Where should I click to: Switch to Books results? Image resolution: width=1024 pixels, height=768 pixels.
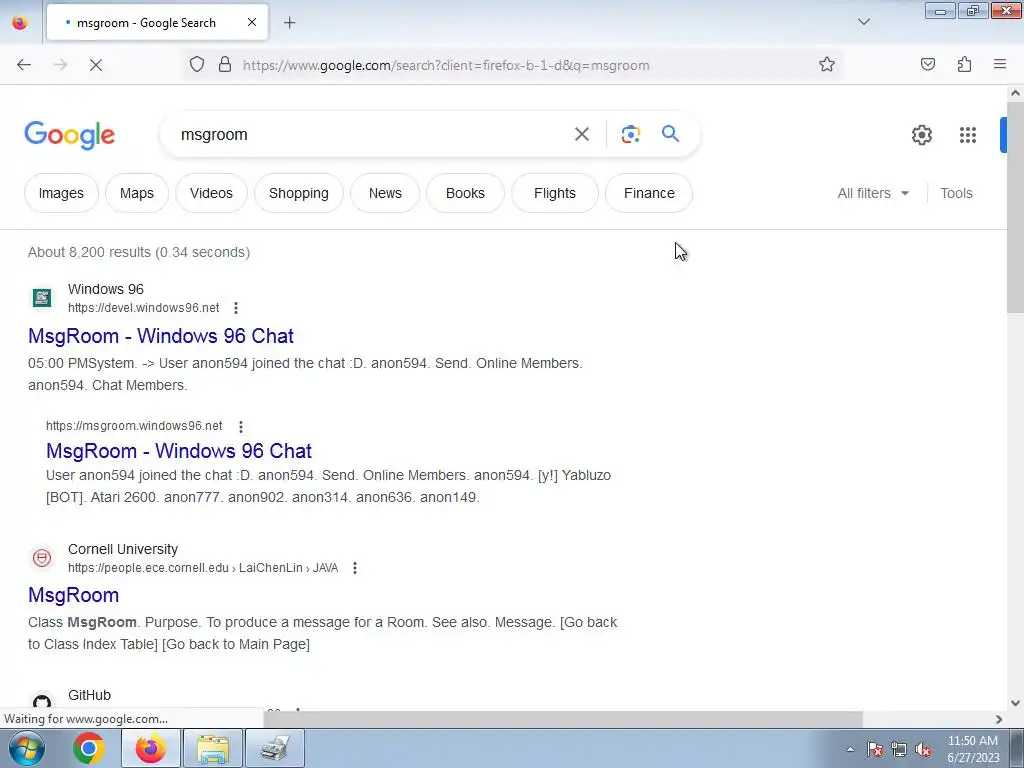pyautogui.click(x=465, y=193)
